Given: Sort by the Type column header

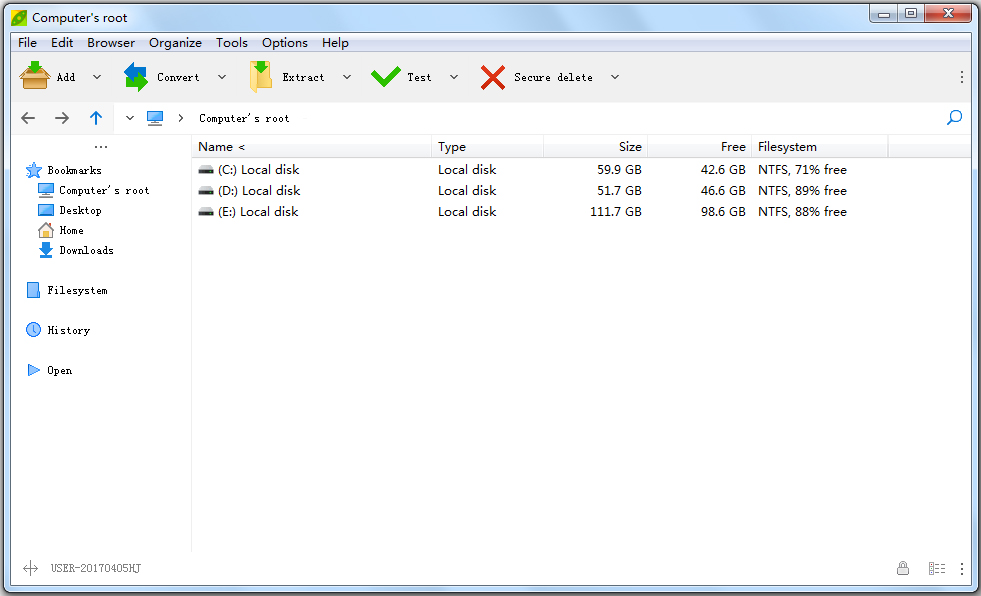Looking at the screenshot, I should pos(487,147).
